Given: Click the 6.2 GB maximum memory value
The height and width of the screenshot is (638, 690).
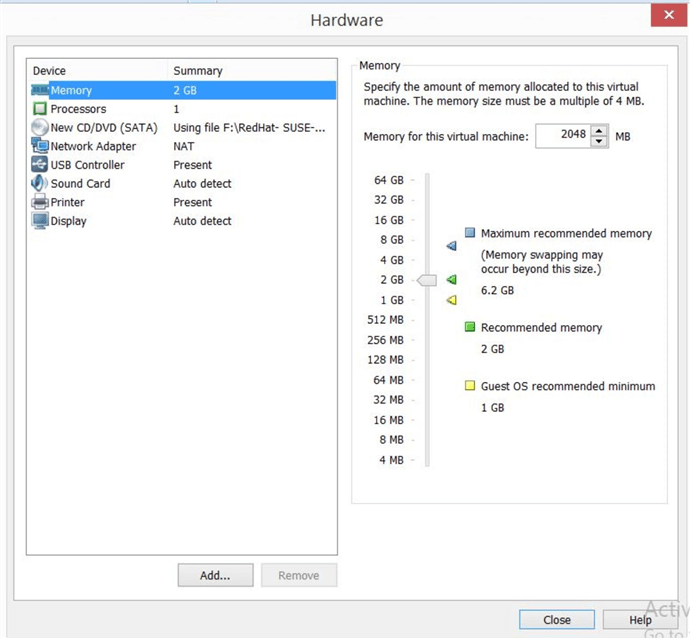Looking at the screenshot, I should coord(497,290).
